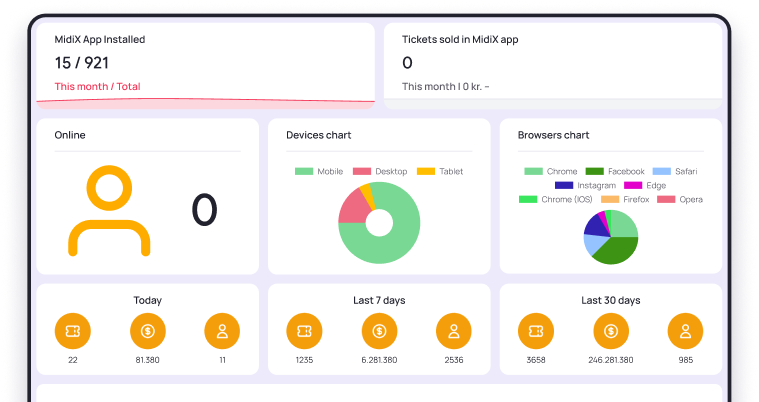The width and height of the screenshot is (759, 402).
Task: Click the 'Today' heading
Action: tap(148, 300)
